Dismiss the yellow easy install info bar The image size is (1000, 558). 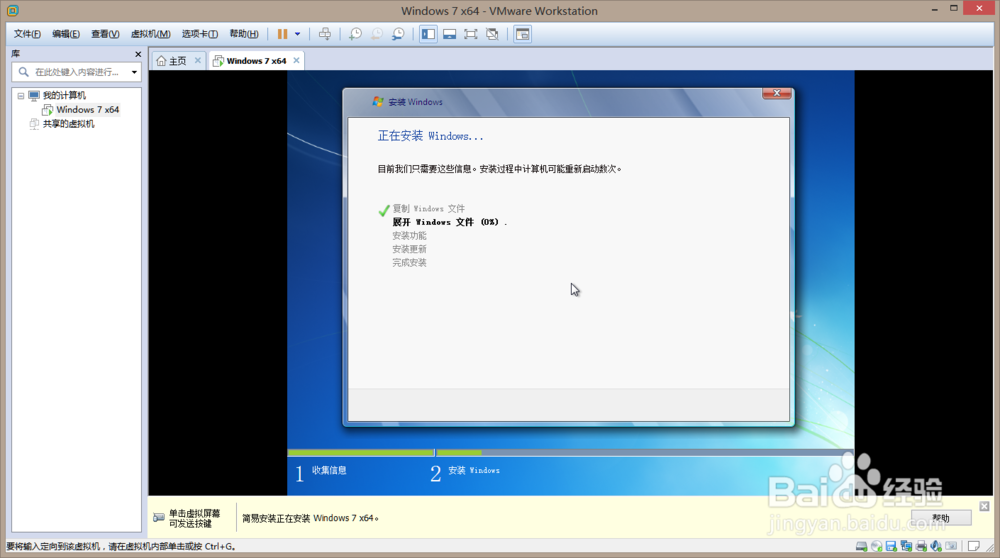point(984,506)
